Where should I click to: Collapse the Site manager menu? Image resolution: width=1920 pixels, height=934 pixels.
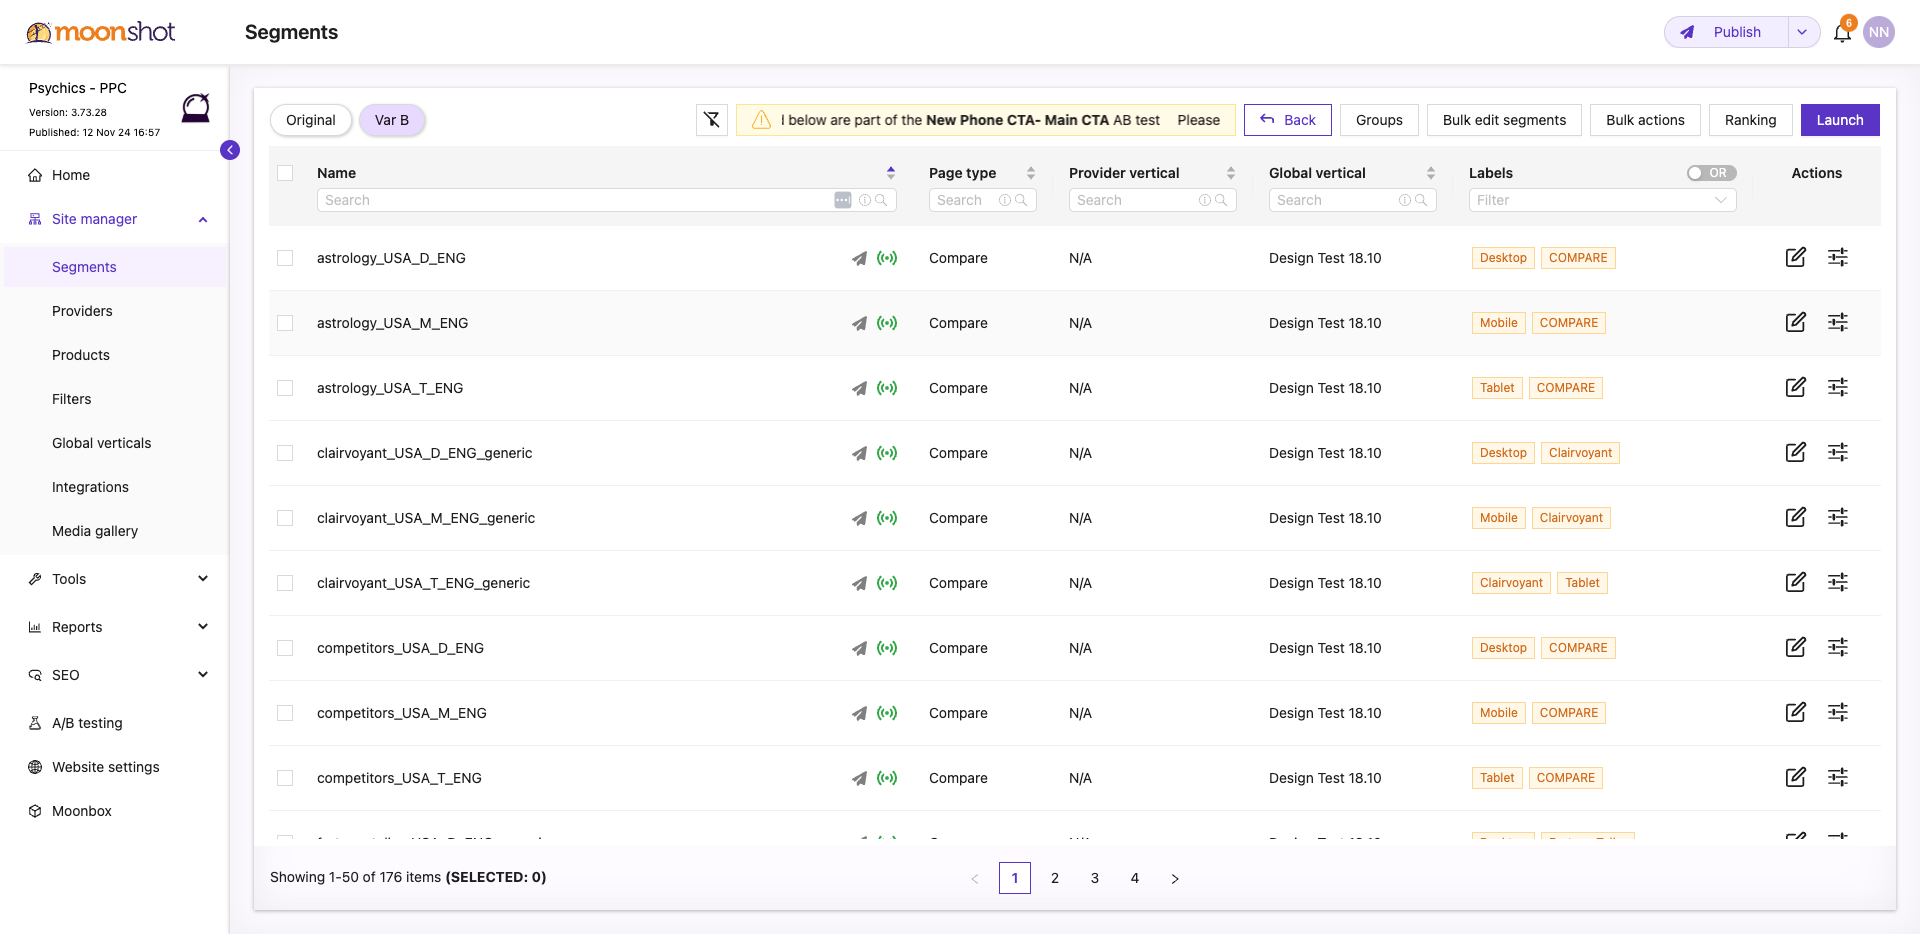coord(203,219)
